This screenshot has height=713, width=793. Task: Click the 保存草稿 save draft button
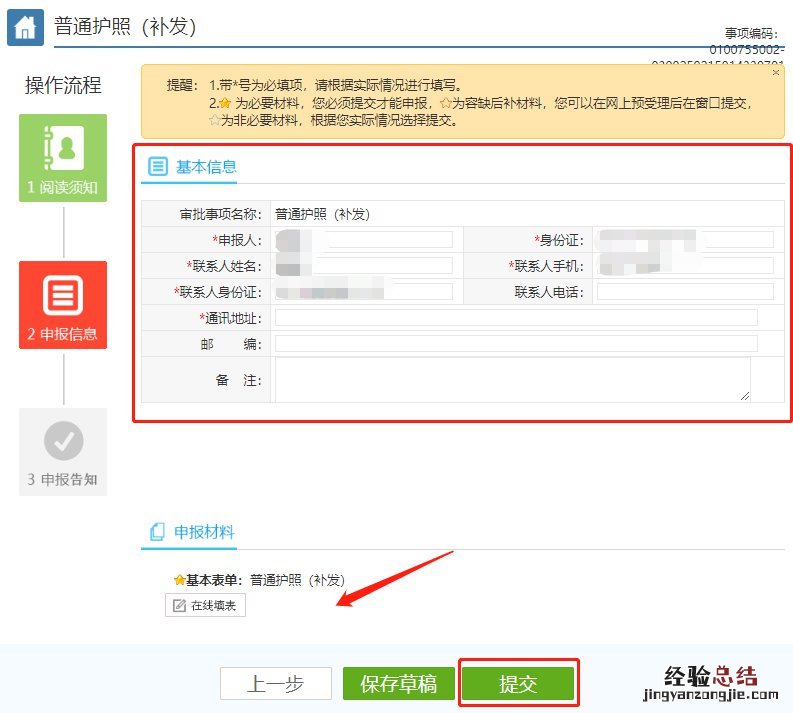click(x=398, y=684)
